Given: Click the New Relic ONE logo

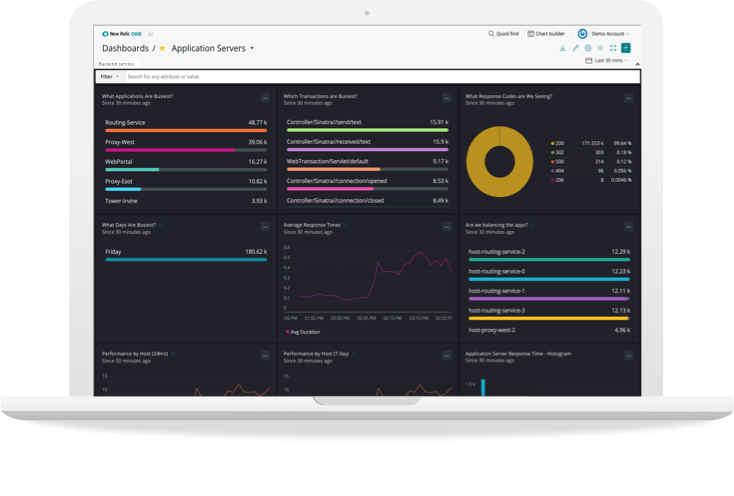Looking at the screenshot, I should click(122, 33).
